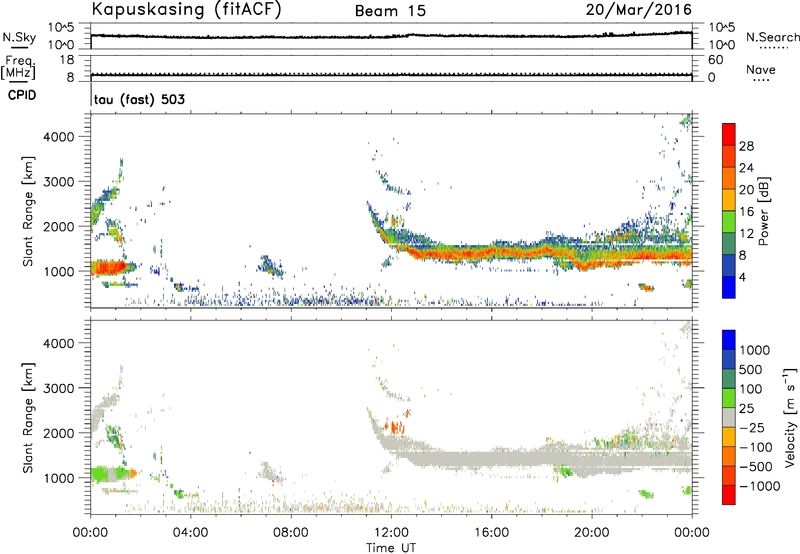Click the Freq. [MHz] axis label

(x=19, y=67)
